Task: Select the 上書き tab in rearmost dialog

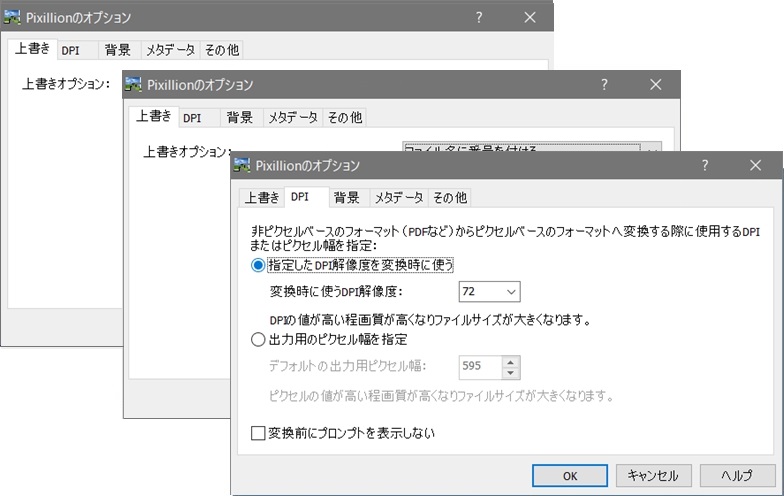Action: (x=32, y=49)
